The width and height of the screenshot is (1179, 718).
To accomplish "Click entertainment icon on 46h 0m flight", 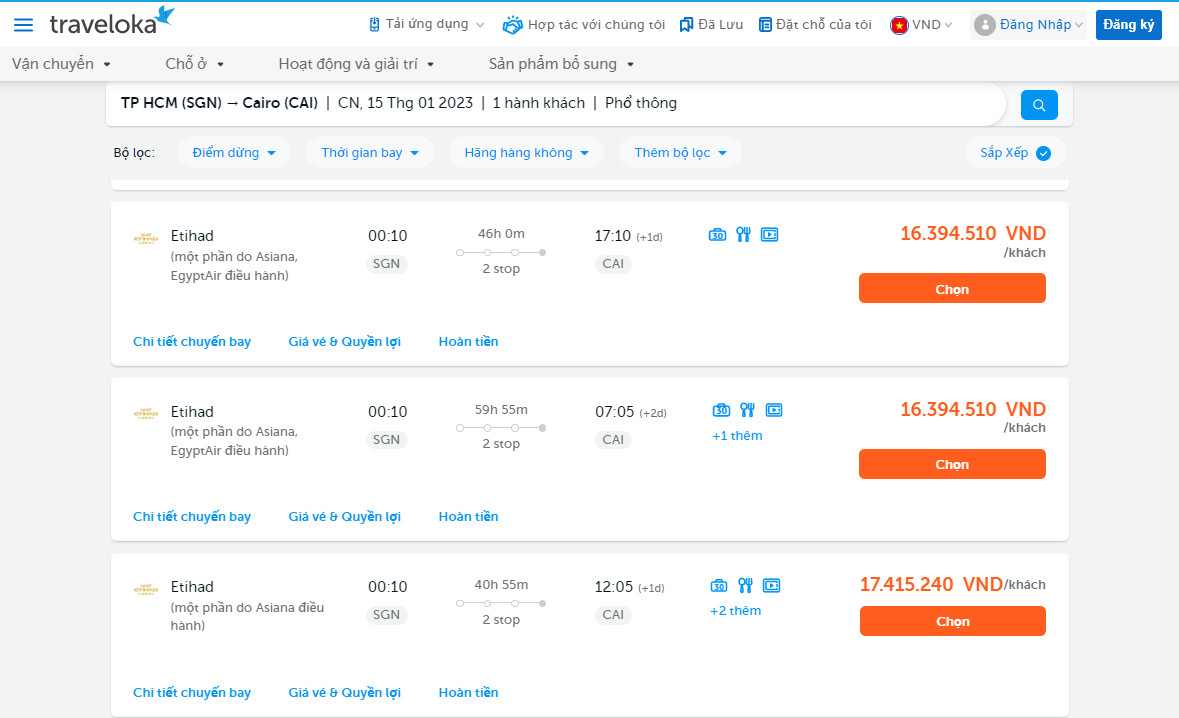I will point(769,235).
